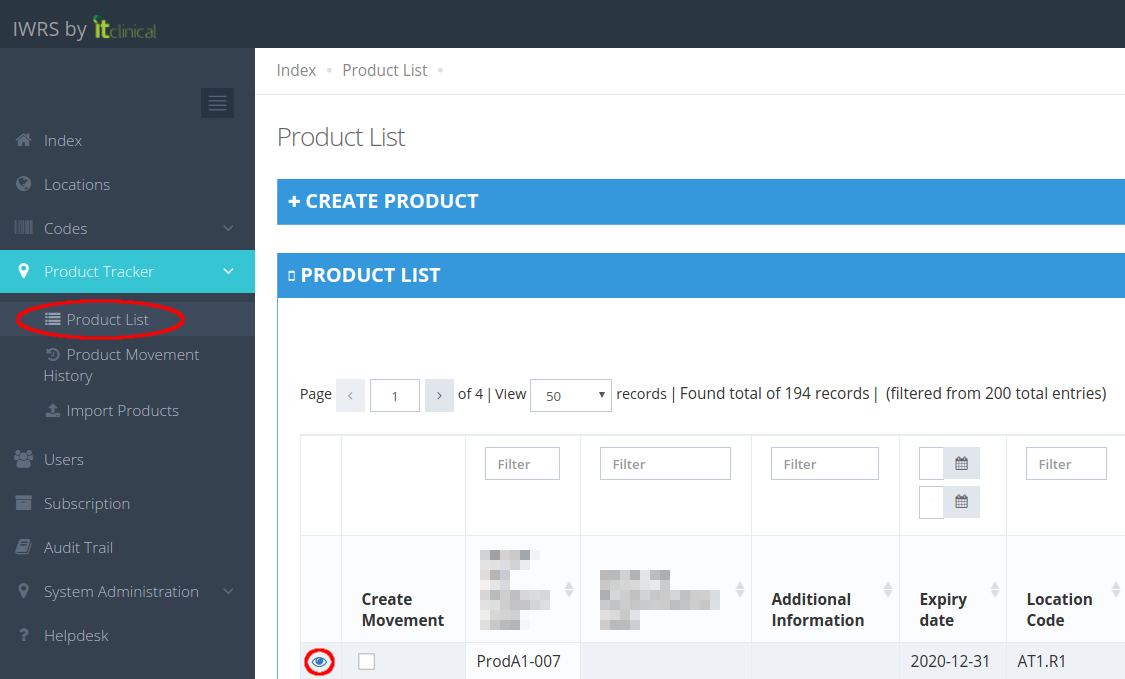Go to the next page arrow
The width and height of the screenshot is (1125, 679).
tap(439, 395)
